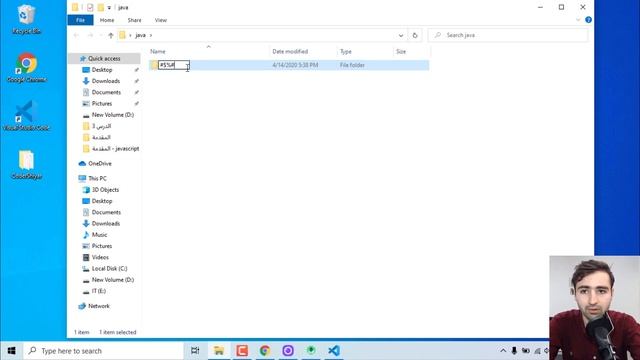This screenshot has height=360, width=640.
Task: Select OneDrive in navigation pane
Action: [x=100, y=164]
